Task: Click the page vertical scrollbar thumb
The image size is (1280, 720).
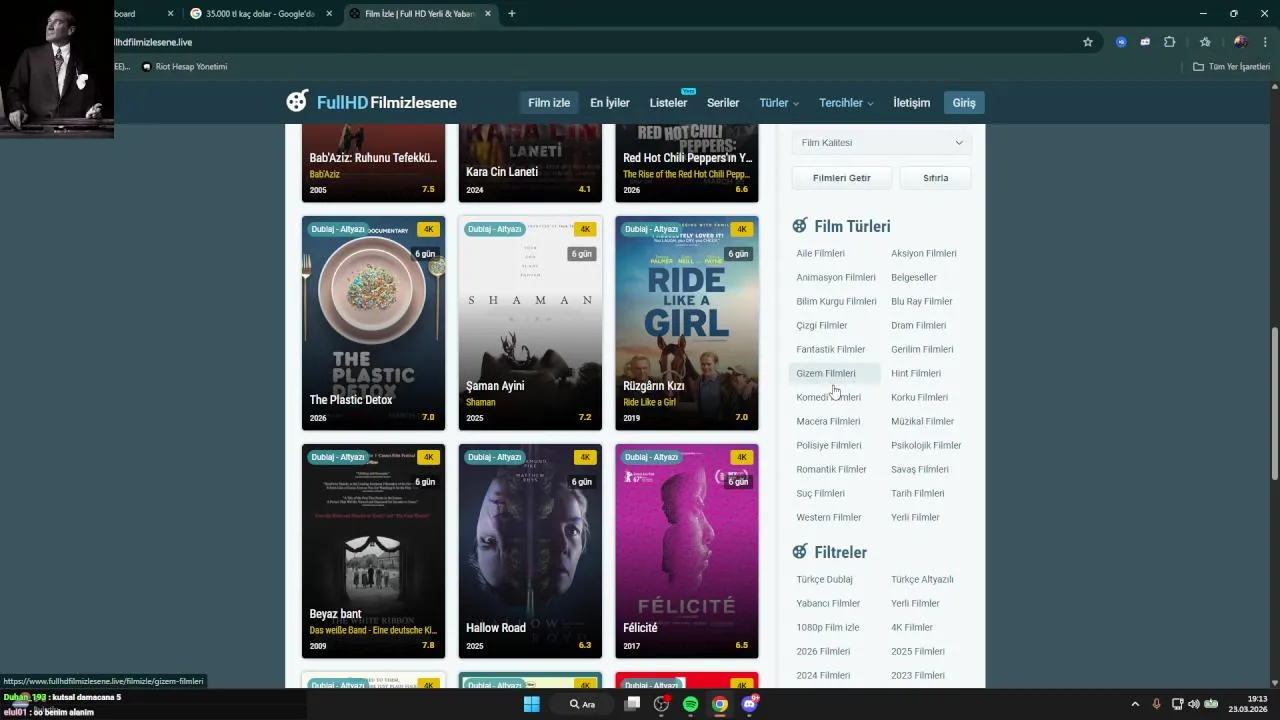Action: coord(1274,402)
